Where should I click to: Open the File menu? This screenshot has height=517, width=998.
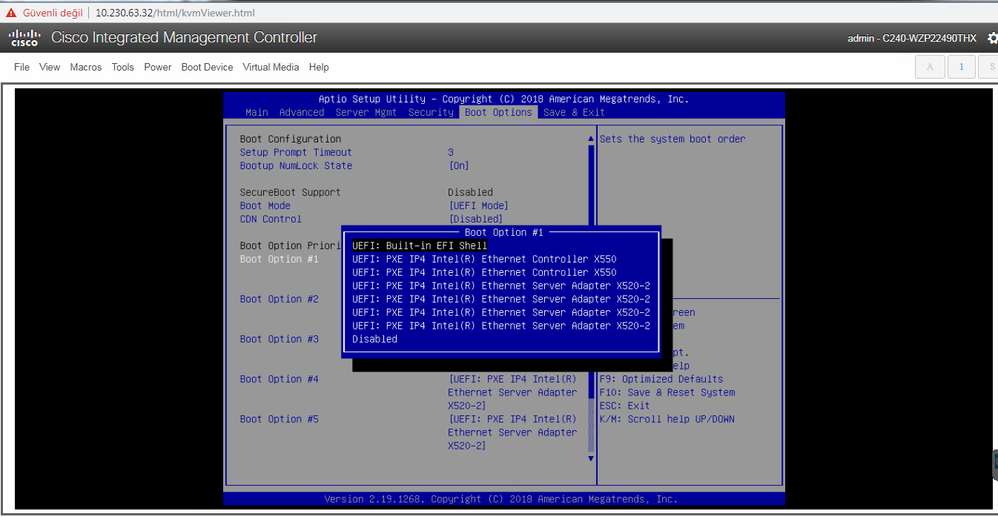tap(22, 67)
